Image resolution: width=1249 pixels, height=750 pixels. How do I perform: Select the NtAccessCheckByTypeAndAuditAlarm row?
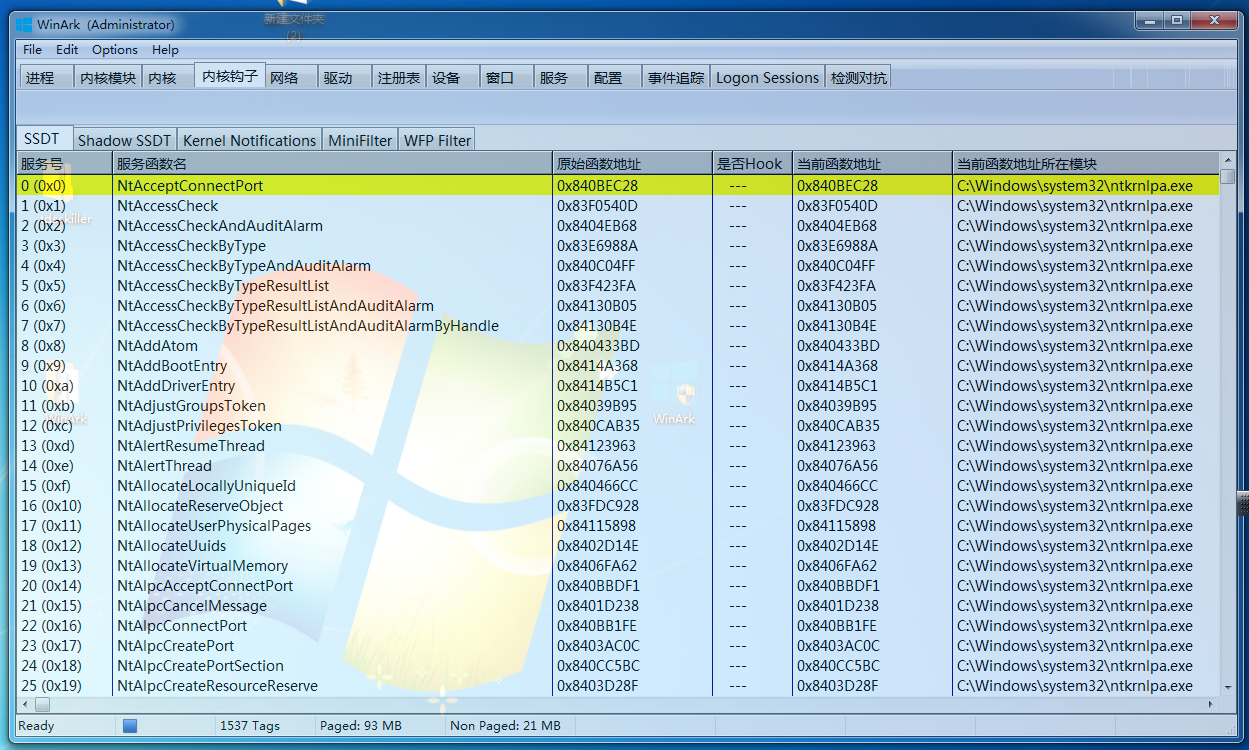click(x=618, y=265)
